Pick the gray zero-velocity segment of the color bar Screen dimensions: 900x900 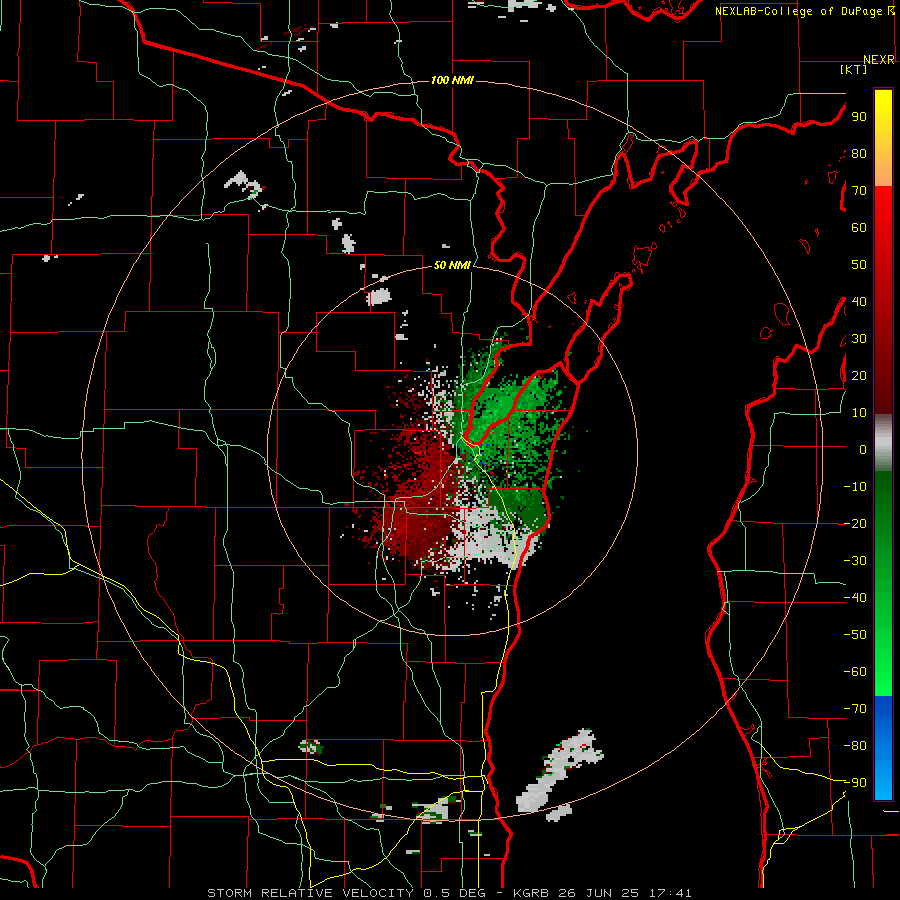point(883,443)
